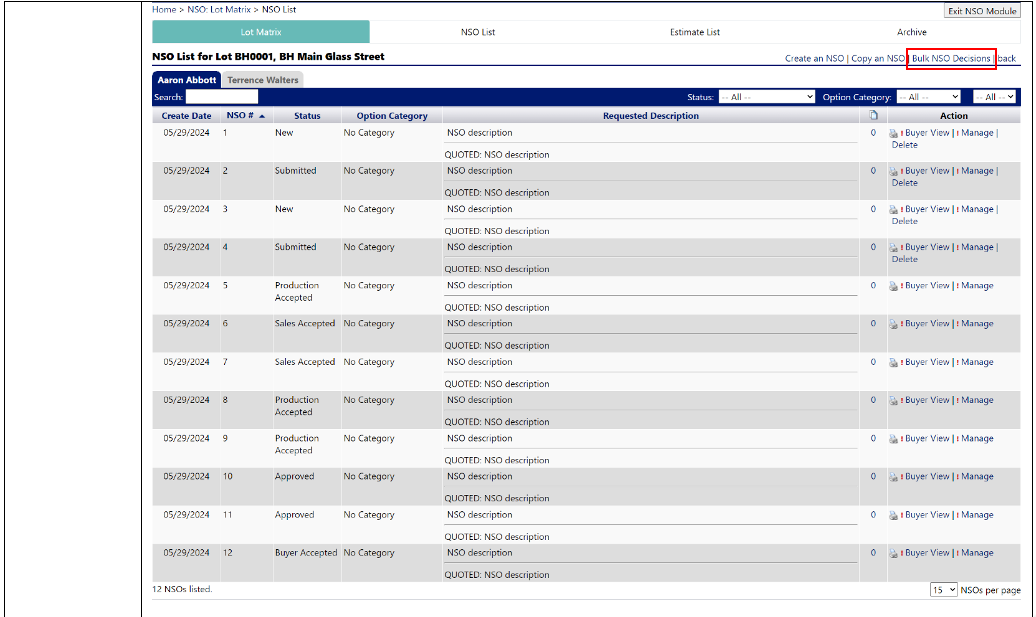The image size is (1036, 617).
Task: Click the Search input field
Action: (x=221, y=96)
